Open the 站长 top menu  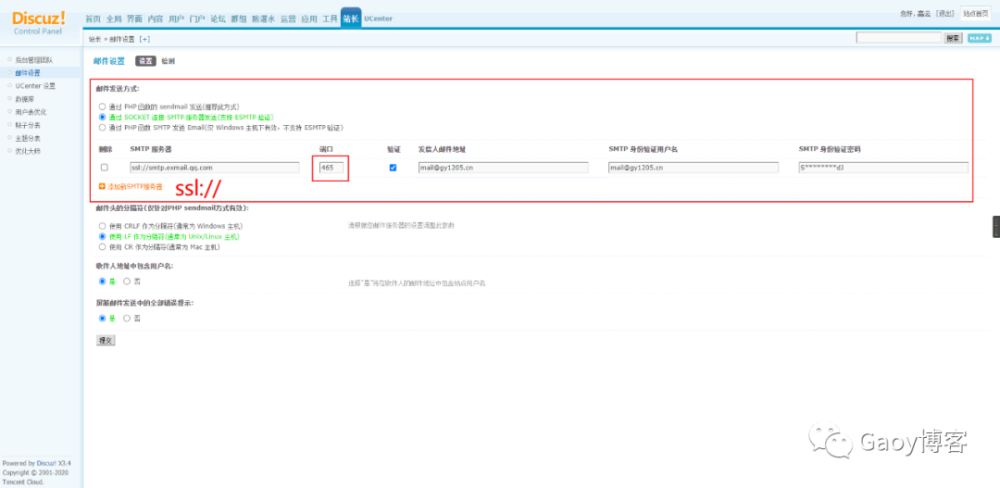351,18
